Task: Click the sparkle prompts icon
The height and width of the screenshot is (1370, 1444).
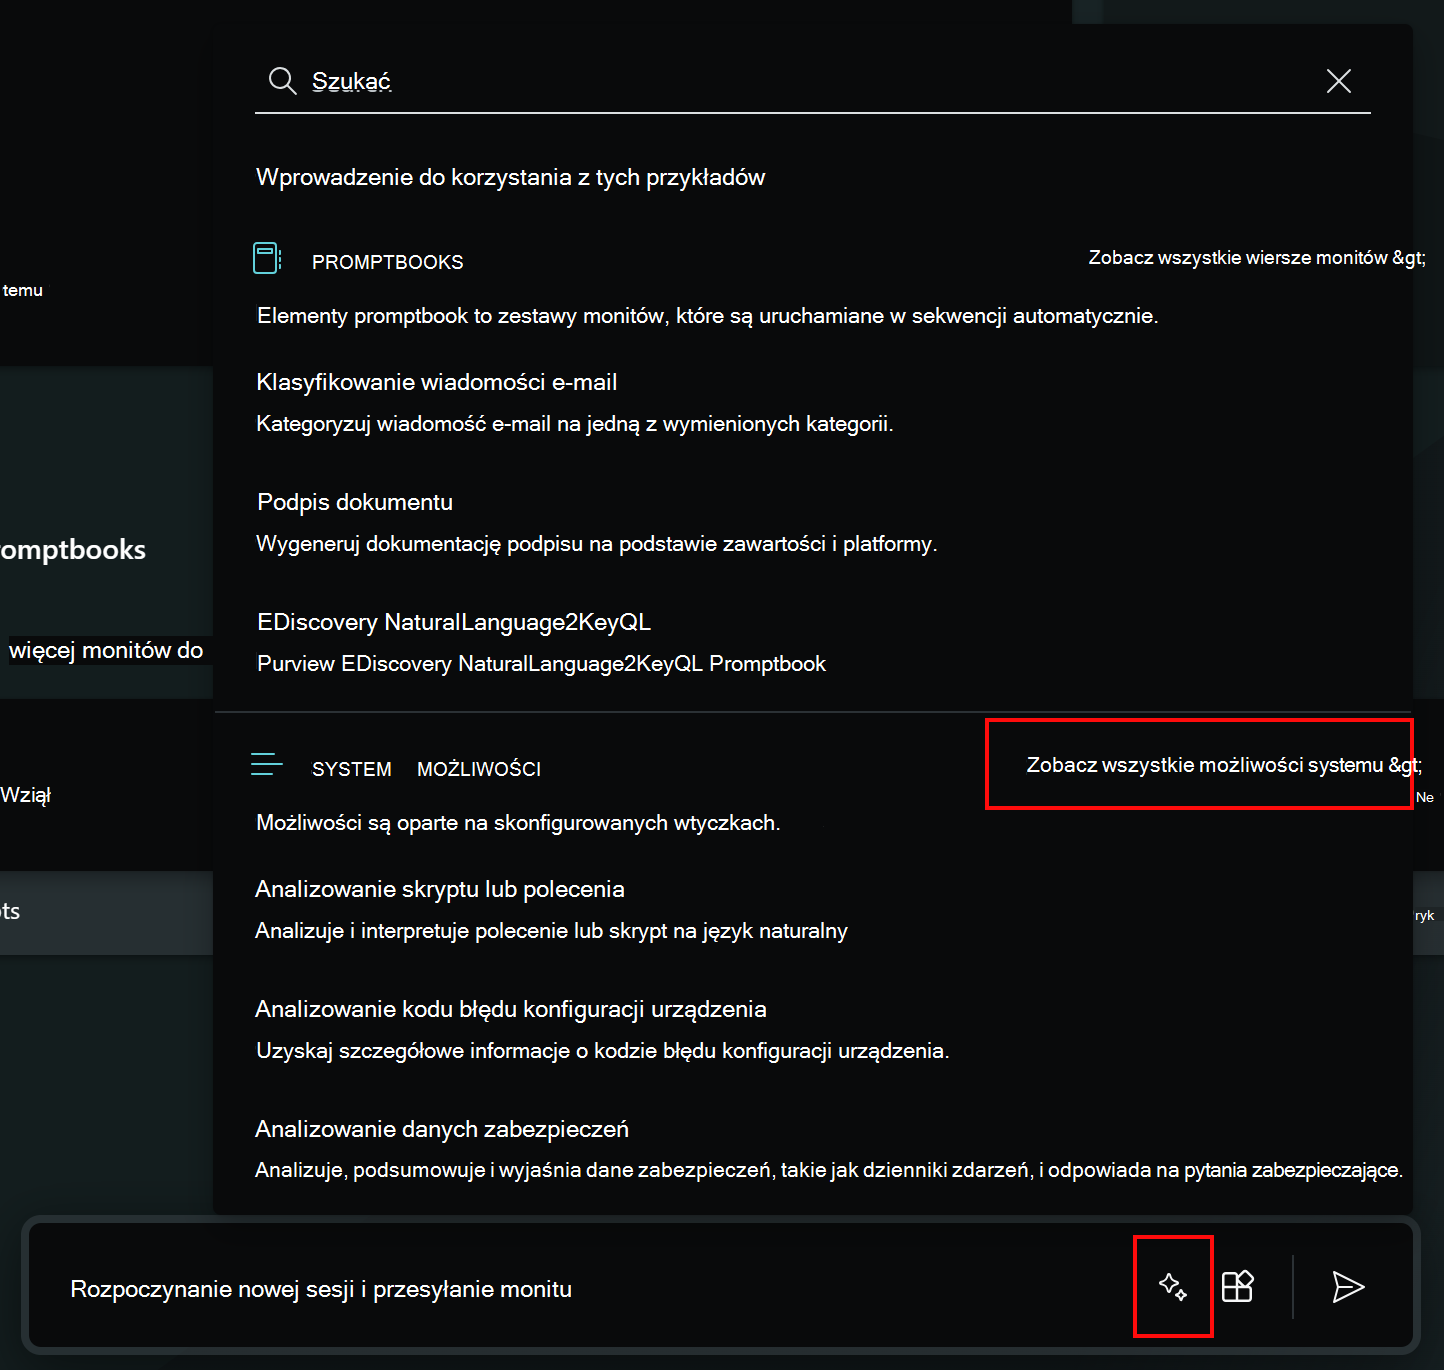Action: [1173, 1286]
